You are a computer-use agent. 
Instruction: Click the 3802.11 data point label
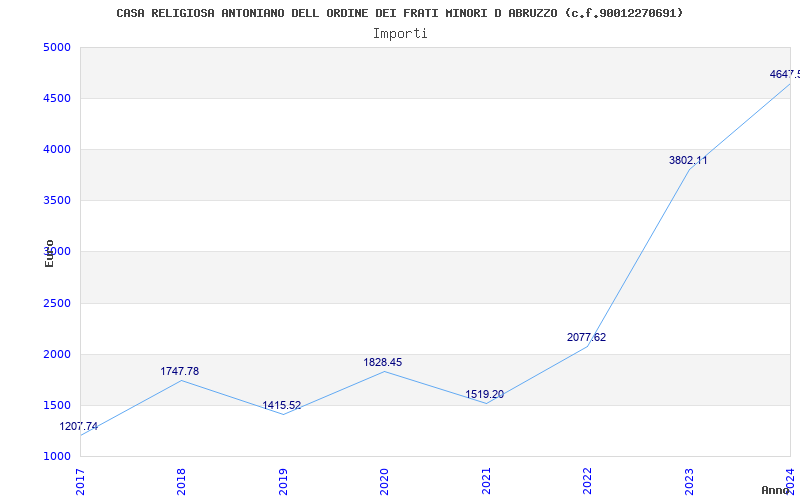tap(688, 160)
